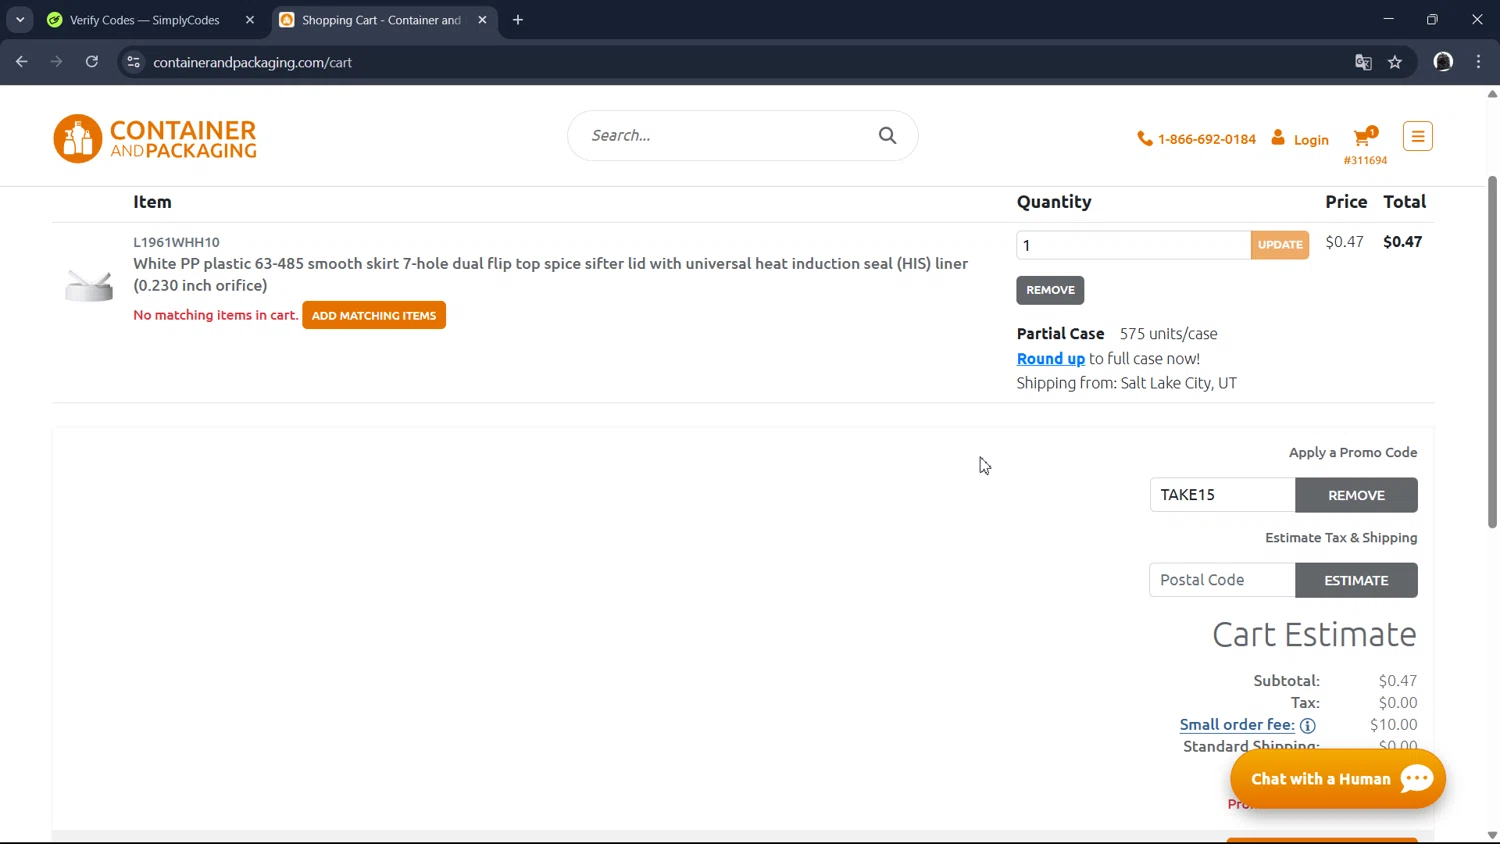Open the browser profile icon
This screenshot has height=844, width=1500.
pyautogui.click(x=1443, y=62)
